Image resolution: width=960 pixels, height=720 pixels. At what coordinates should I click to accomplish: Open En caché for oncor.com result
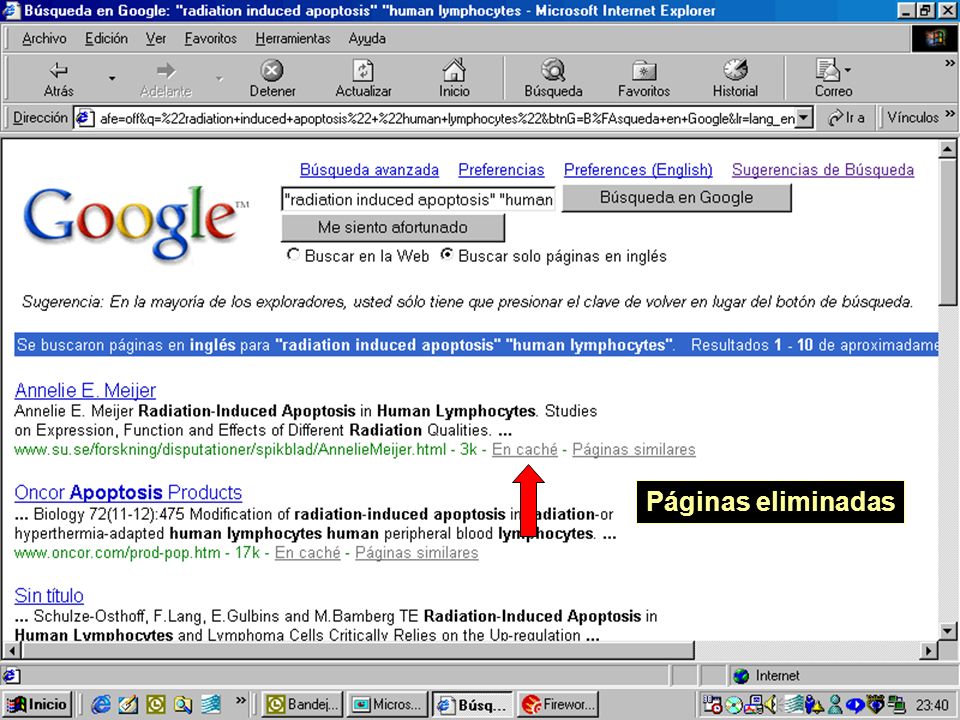pos(307,552)
